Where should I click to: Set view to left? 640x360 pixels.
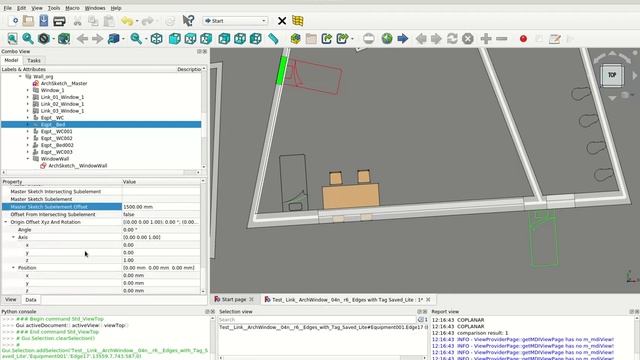[256, 39]
